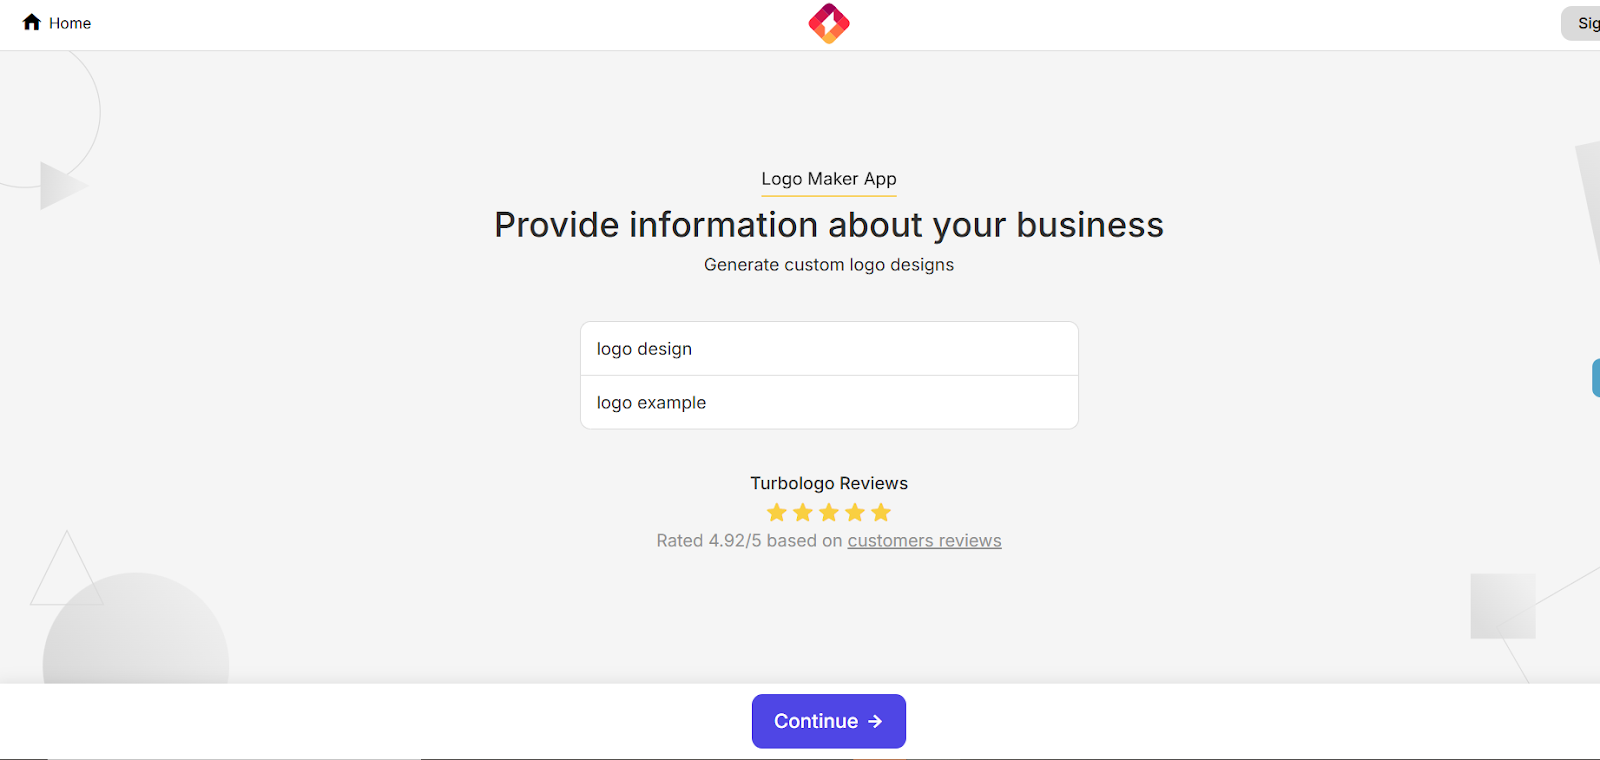This screenshot has width=1600, height=760.
Task: Click the Logo Maker App label
Action: pos(828,179)
